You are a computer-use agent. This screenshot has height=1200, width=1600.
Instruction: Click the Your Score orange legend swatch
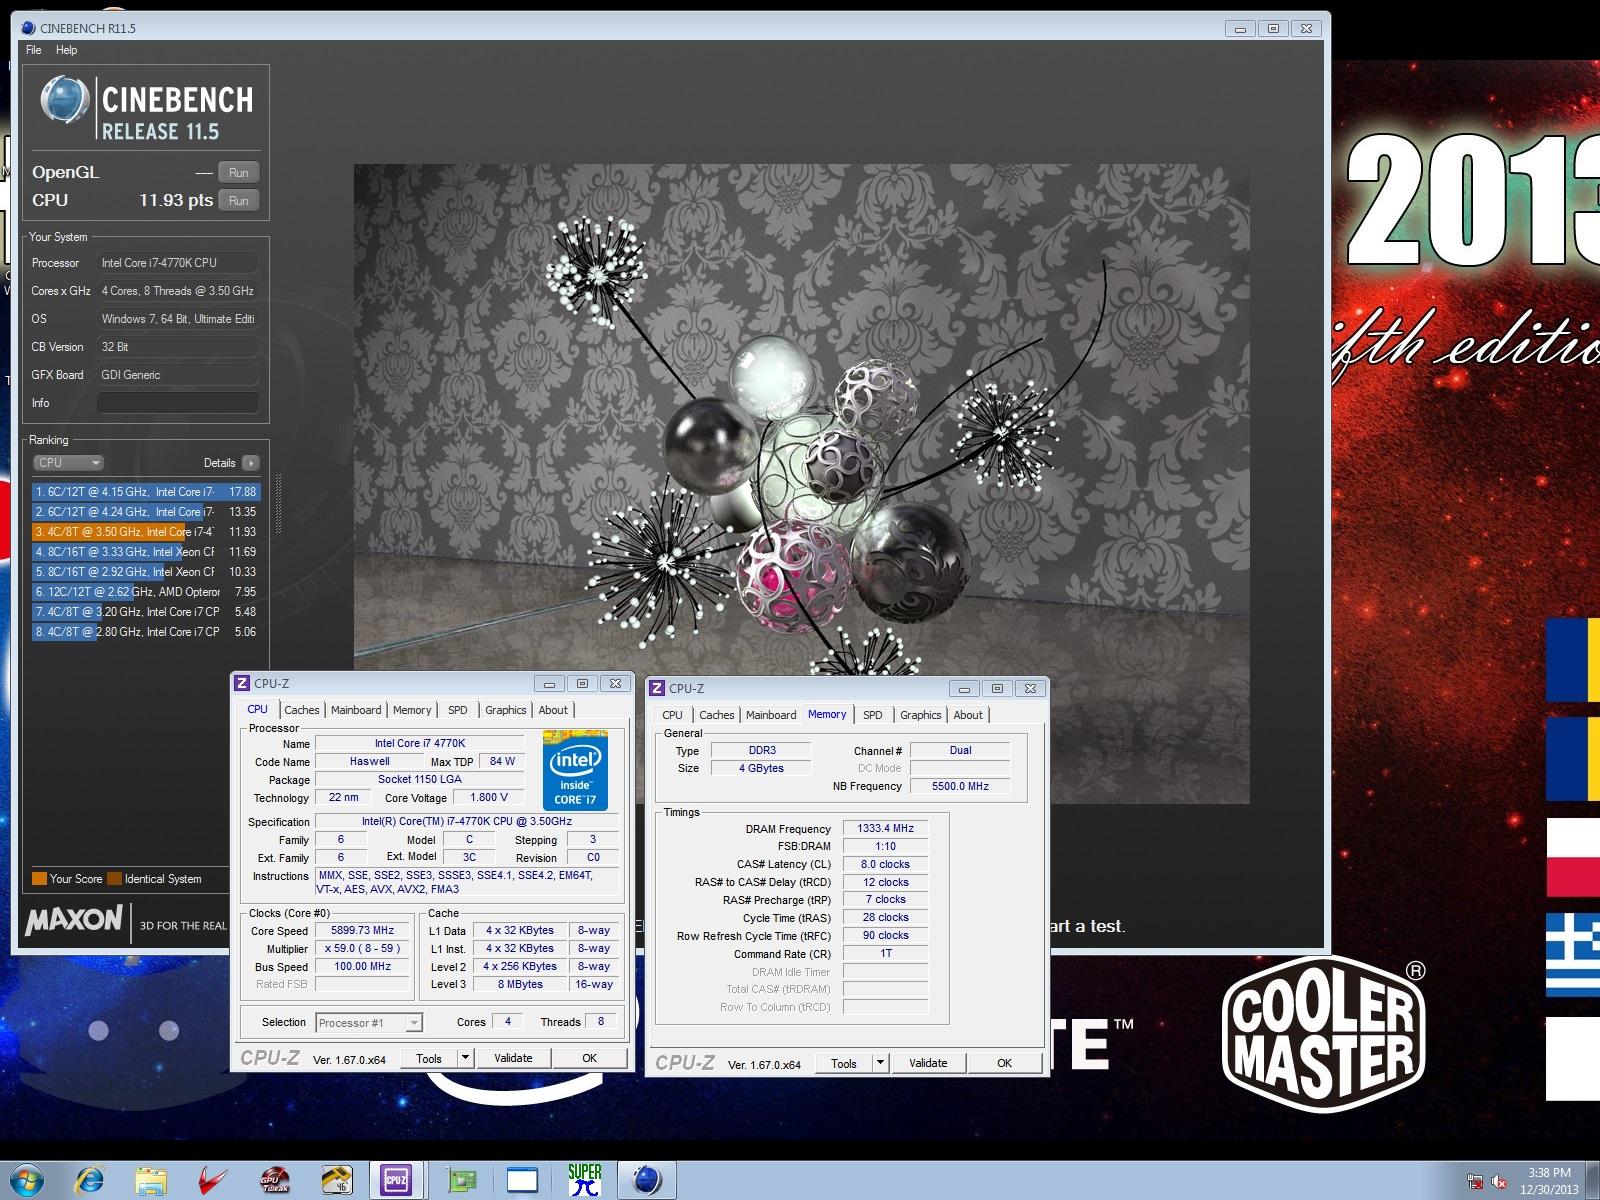click(x=39, y=879)
